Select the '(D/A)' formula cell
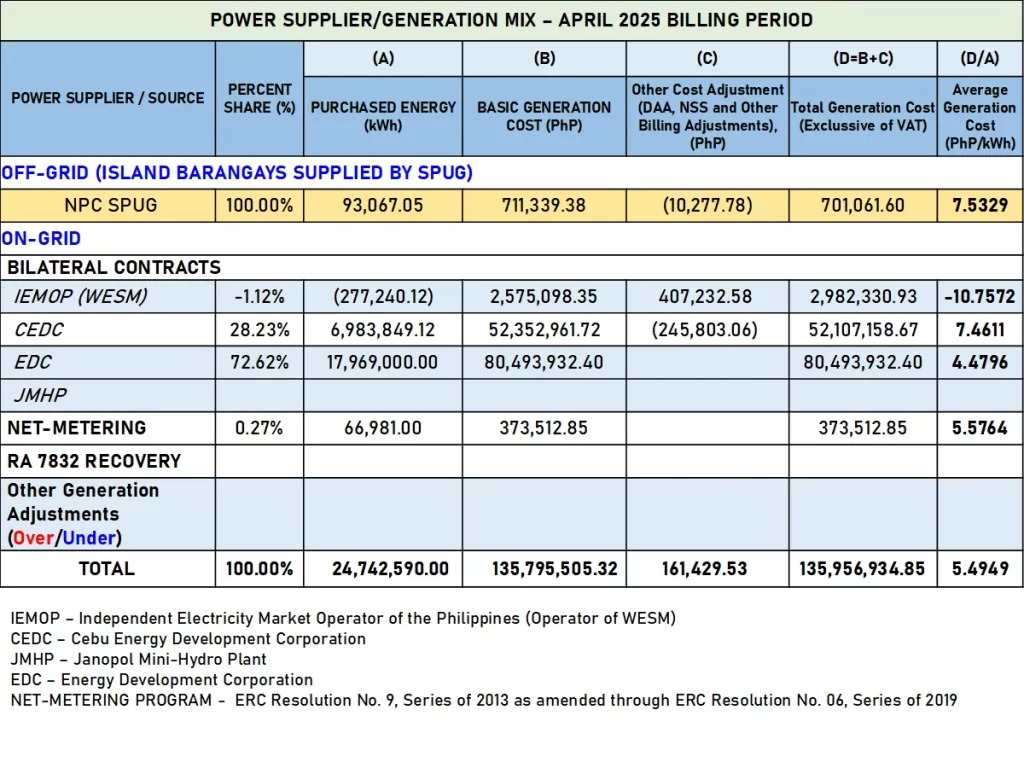Image resolution: width=1024 pixels, height=768 pixels. click(980, 59)
